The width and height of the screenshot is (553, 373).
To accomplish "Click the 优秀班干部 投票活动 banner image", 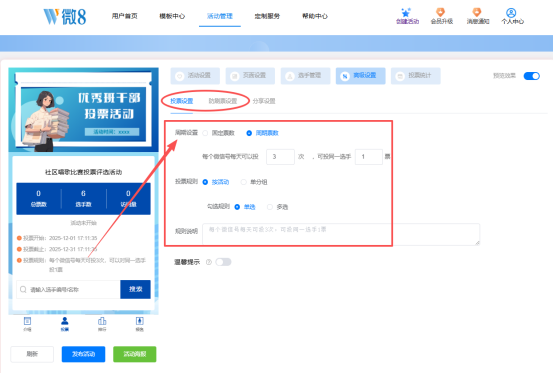I will (84, 110).
